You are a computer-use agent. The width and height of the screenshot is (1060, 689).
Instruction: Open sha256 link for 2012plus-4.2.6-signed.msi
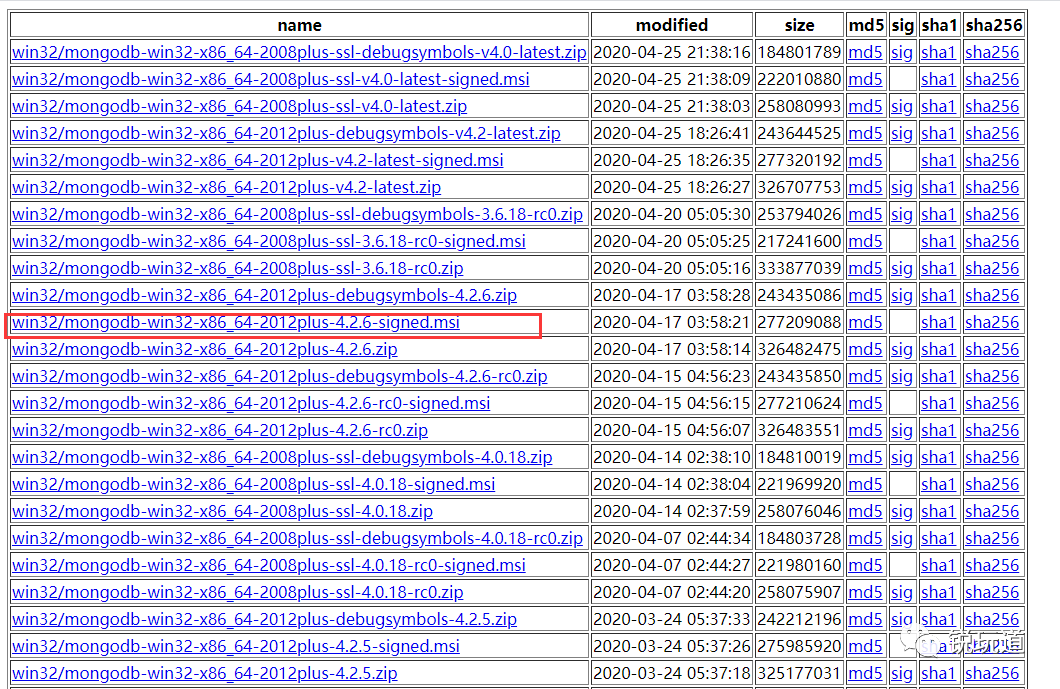click(992, 323)
